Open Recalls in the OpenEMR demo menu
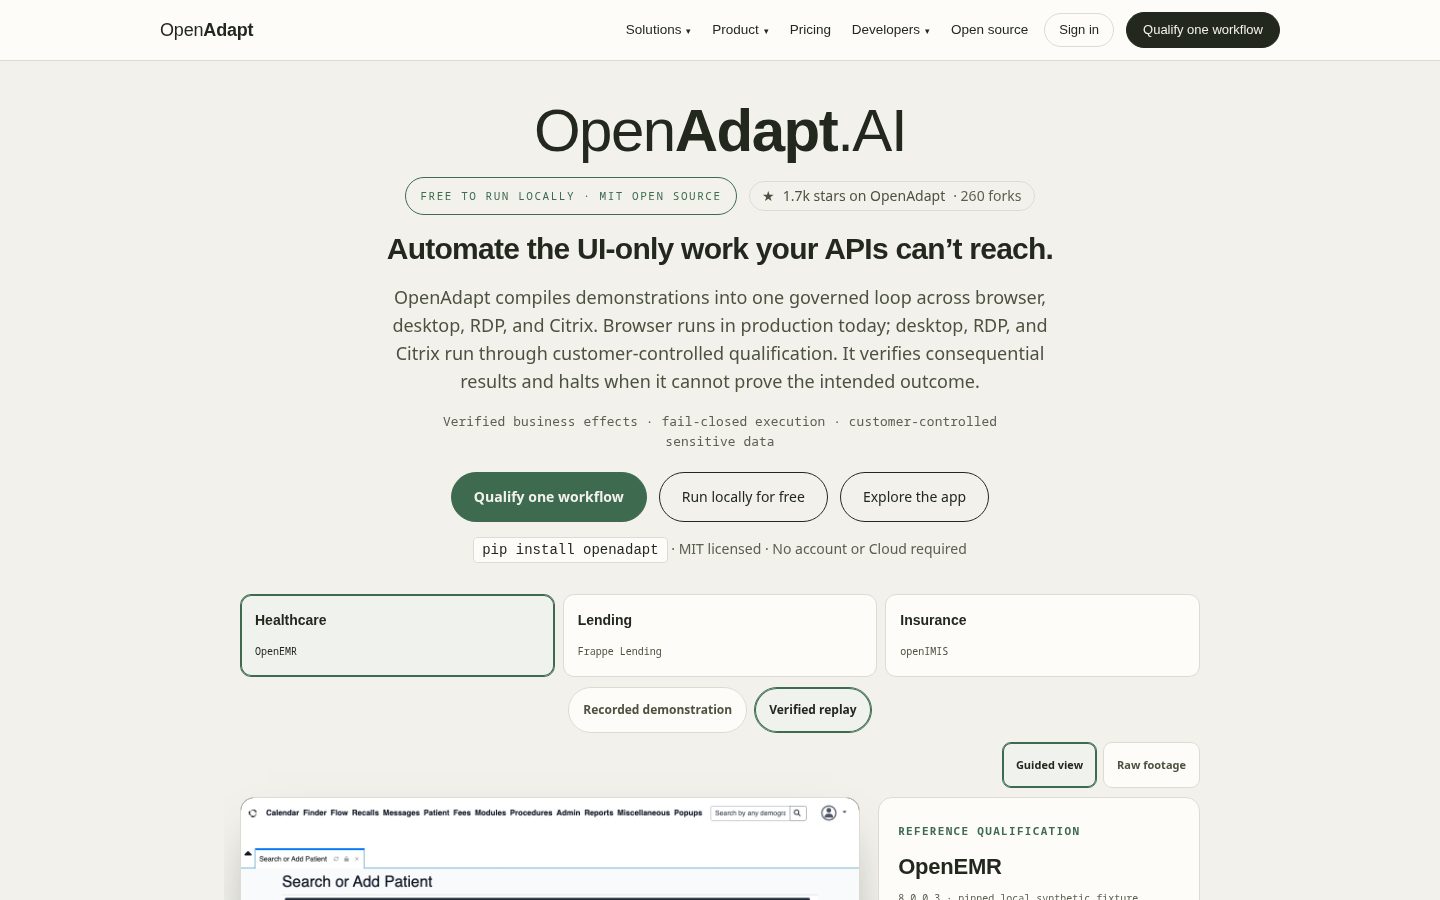Image resolution: width=1440 pixels, height=900 pixels. 365,813
